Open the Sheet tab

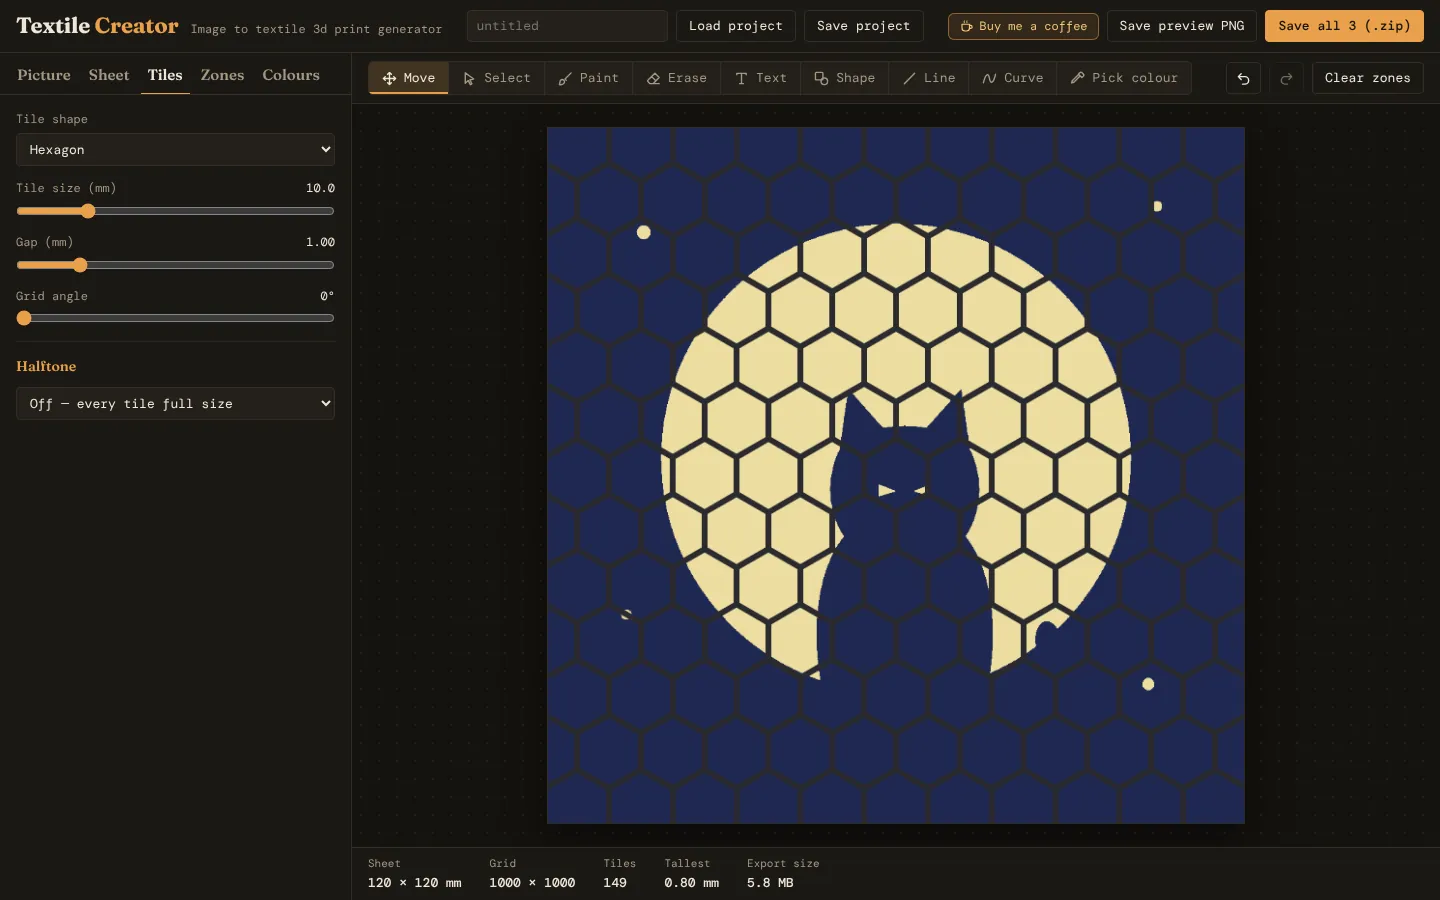point(109,75)
